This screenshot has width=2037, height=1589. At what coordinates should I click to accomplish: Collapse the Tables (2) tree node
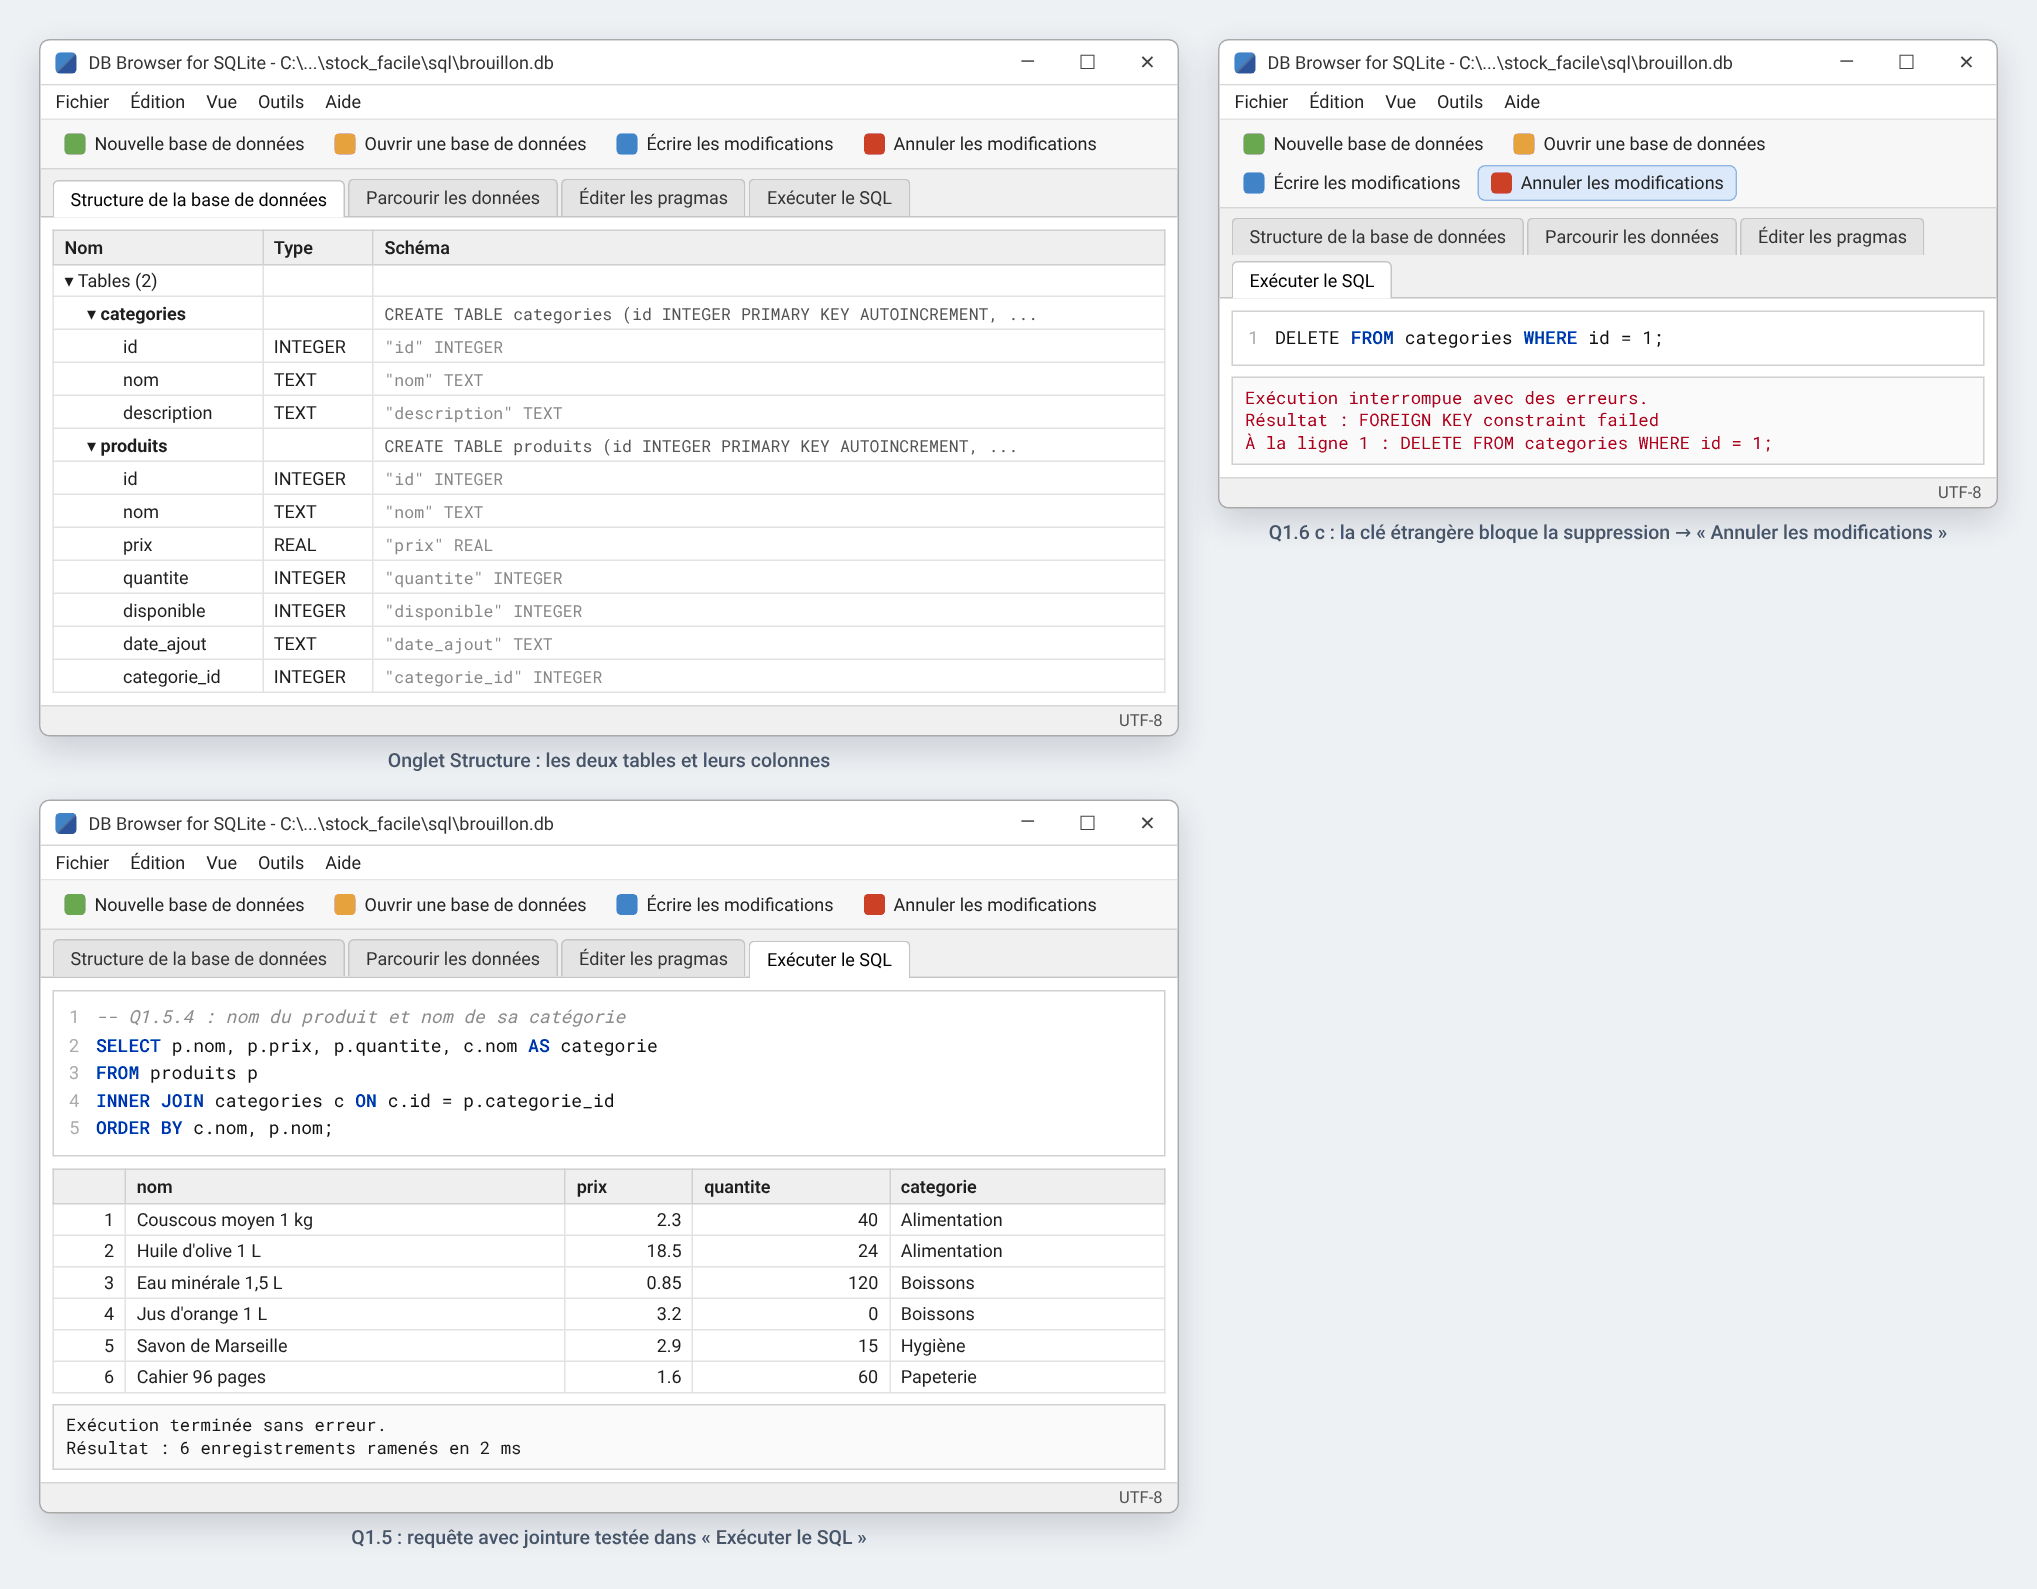coord(69,282)
